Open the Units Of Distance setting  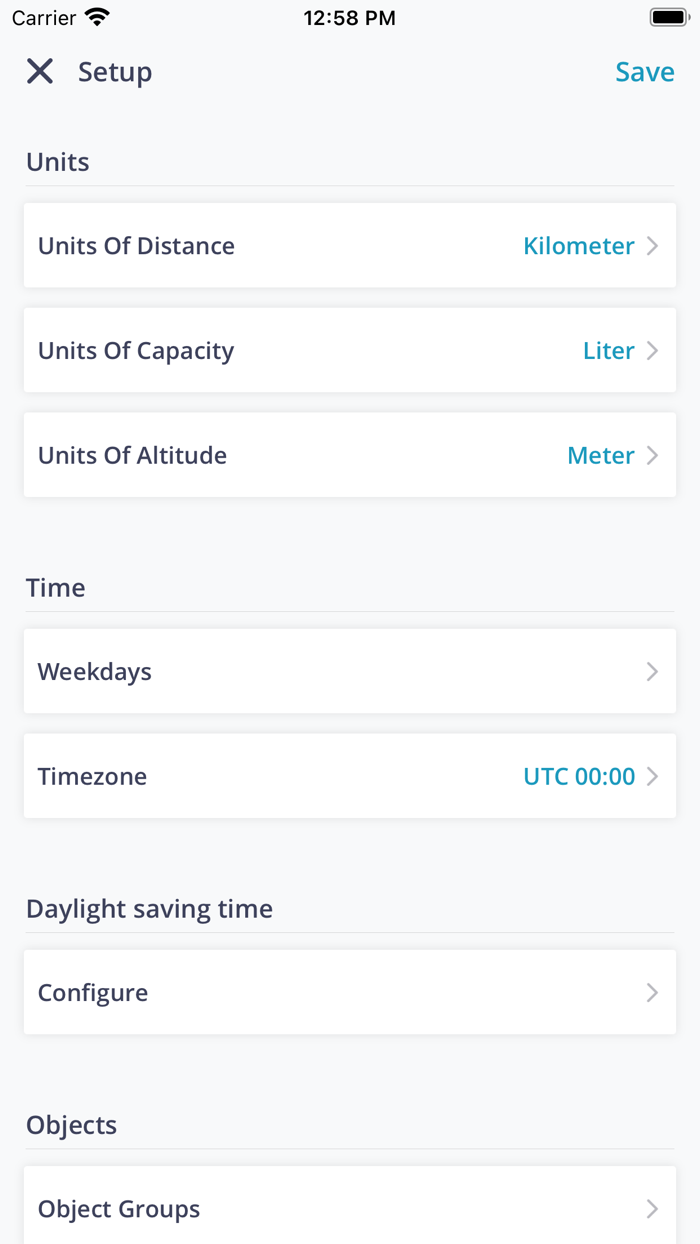[x=136, y=246]
